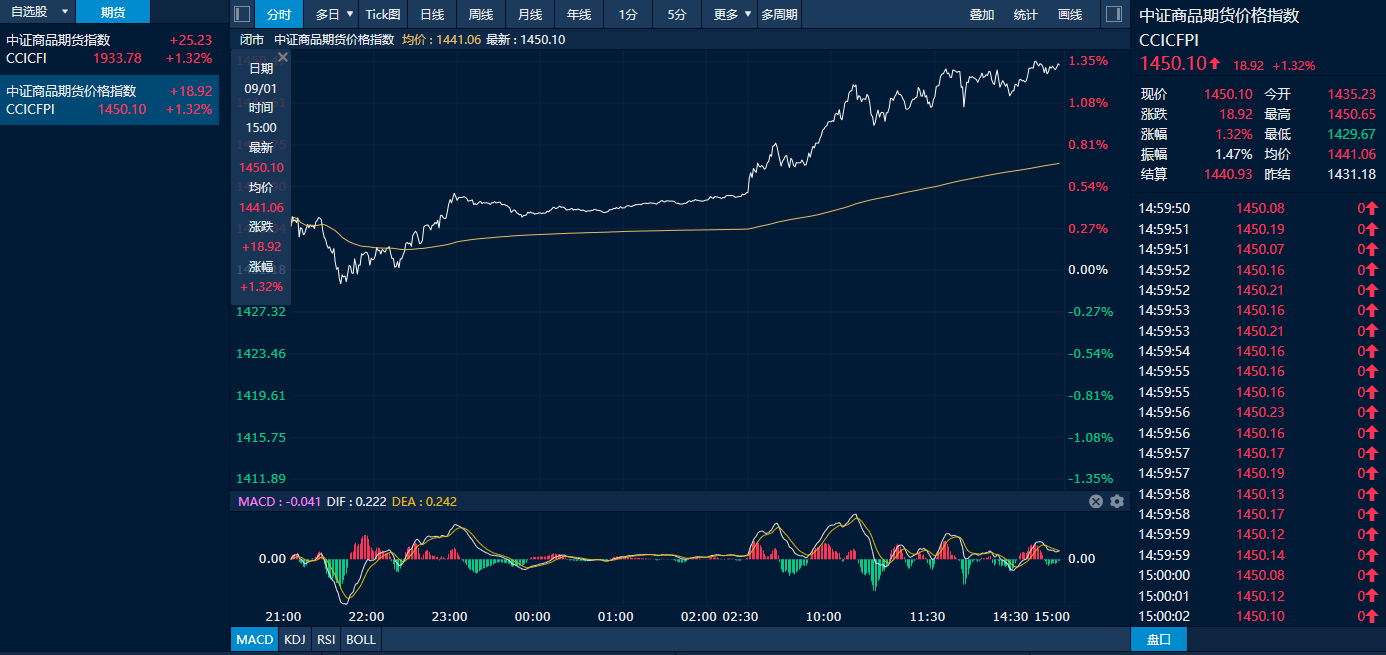Toggle the right sidebar panel icon

click(1113, 14)
